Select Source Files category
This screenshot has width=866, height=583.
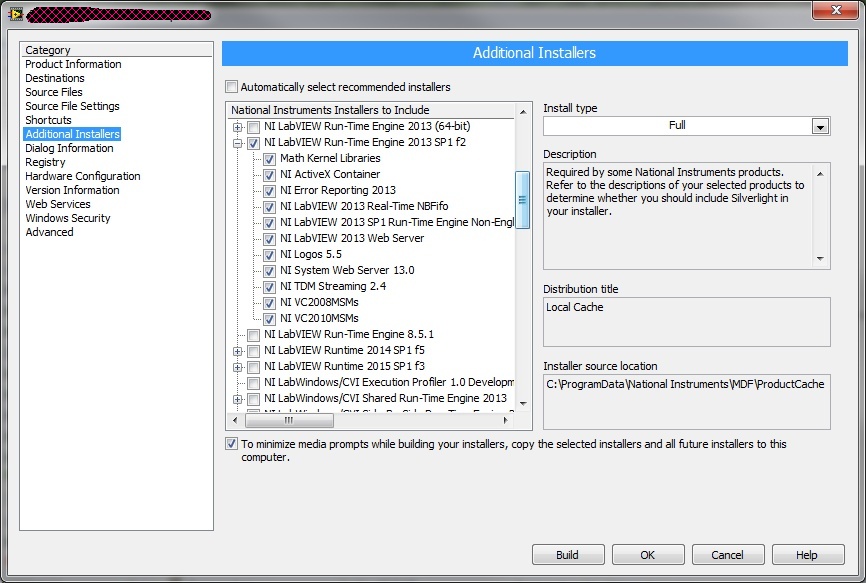54,92
